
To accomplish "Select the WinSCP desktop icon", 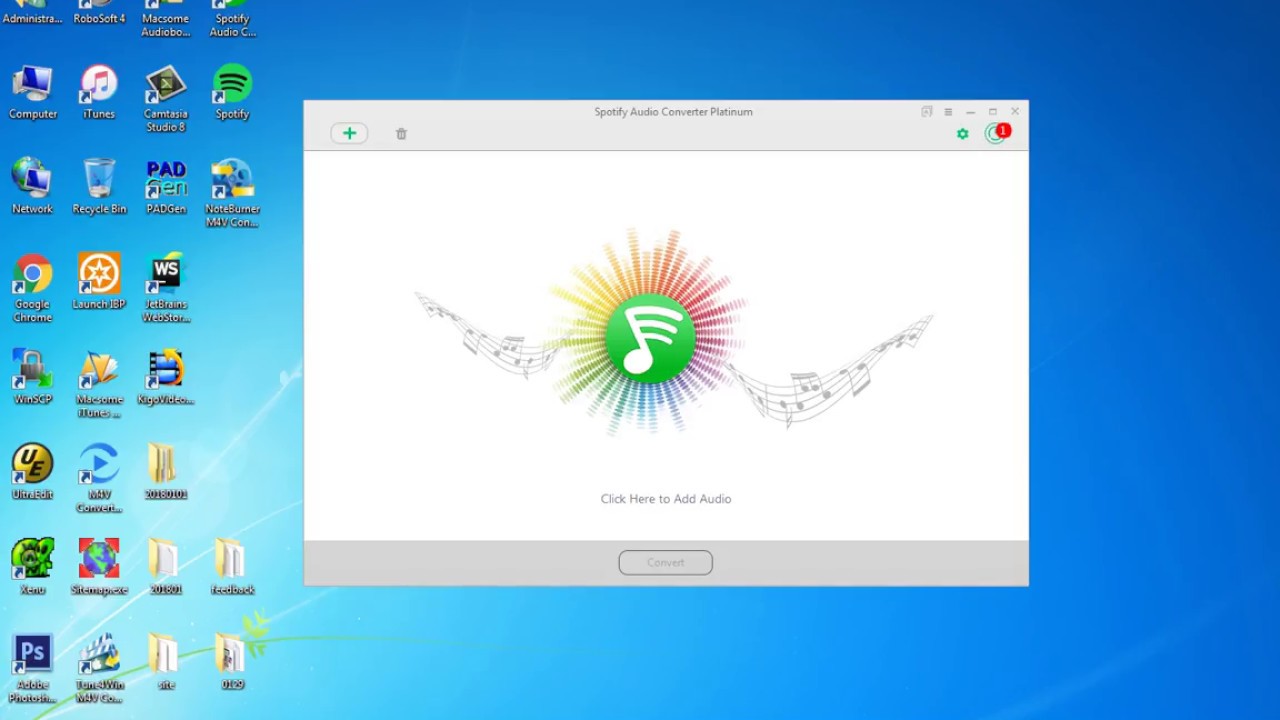I will point(33,376).
